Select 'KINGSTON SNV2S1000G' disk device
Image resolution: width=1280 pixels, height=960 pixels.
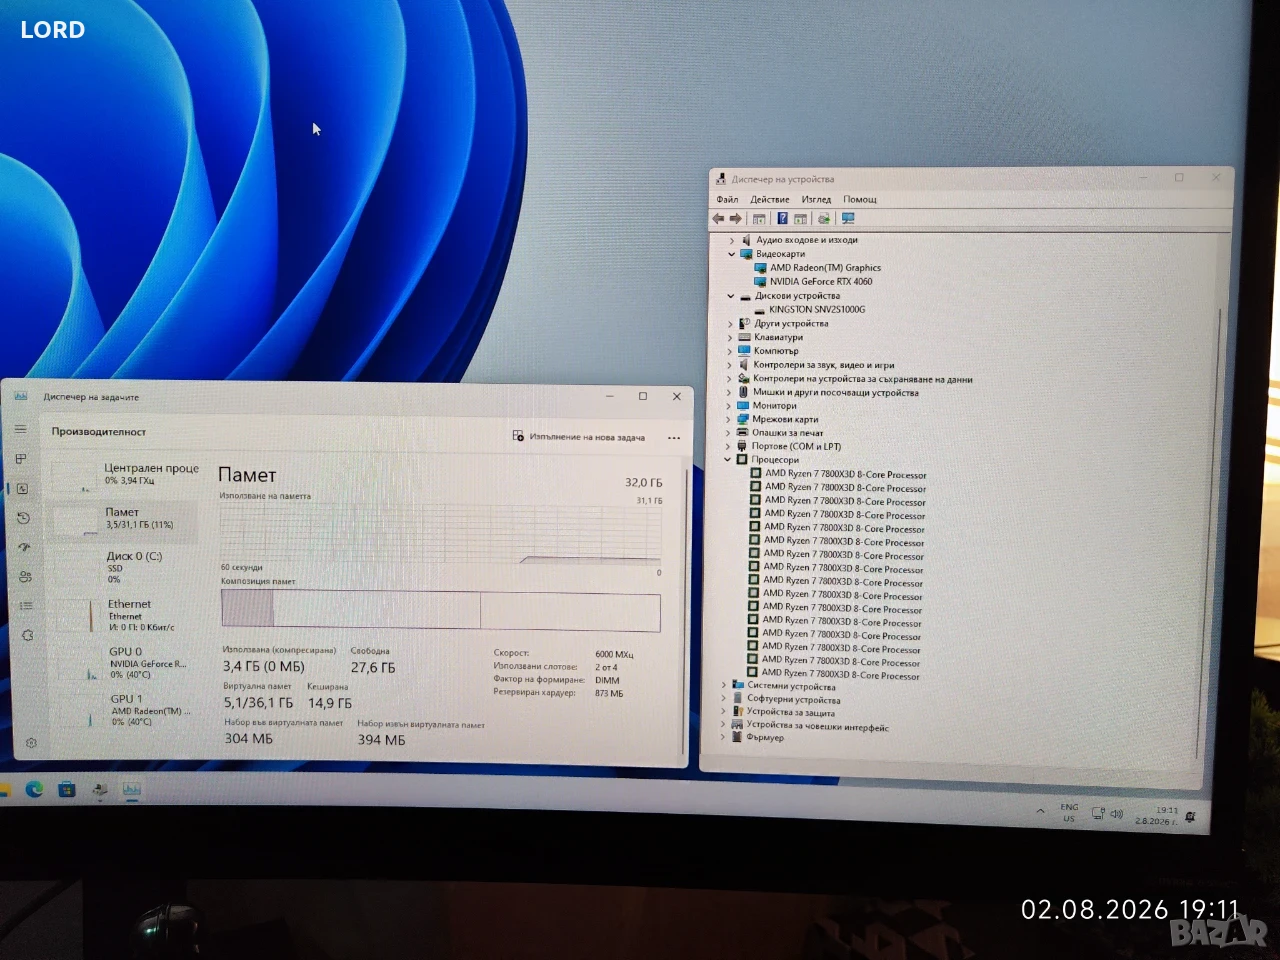pyautogui.click(x=817, y=310)
